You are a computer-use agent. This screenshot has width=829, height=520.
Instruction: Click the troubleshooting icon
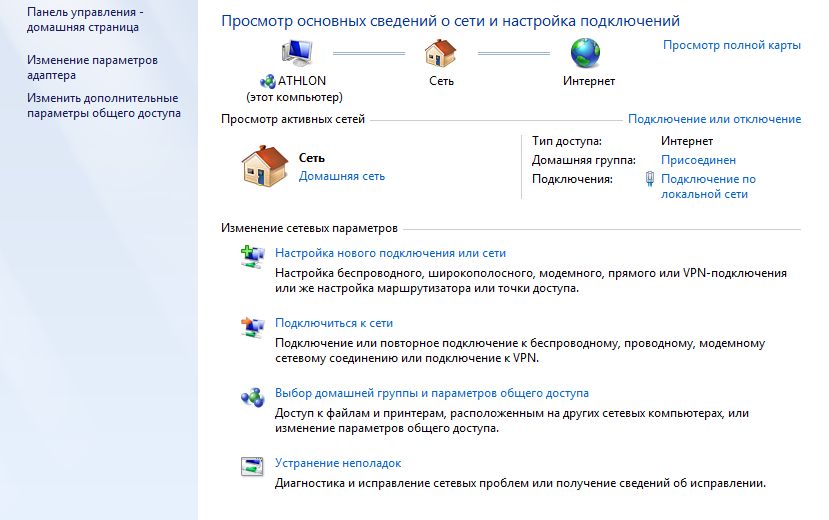252,467
